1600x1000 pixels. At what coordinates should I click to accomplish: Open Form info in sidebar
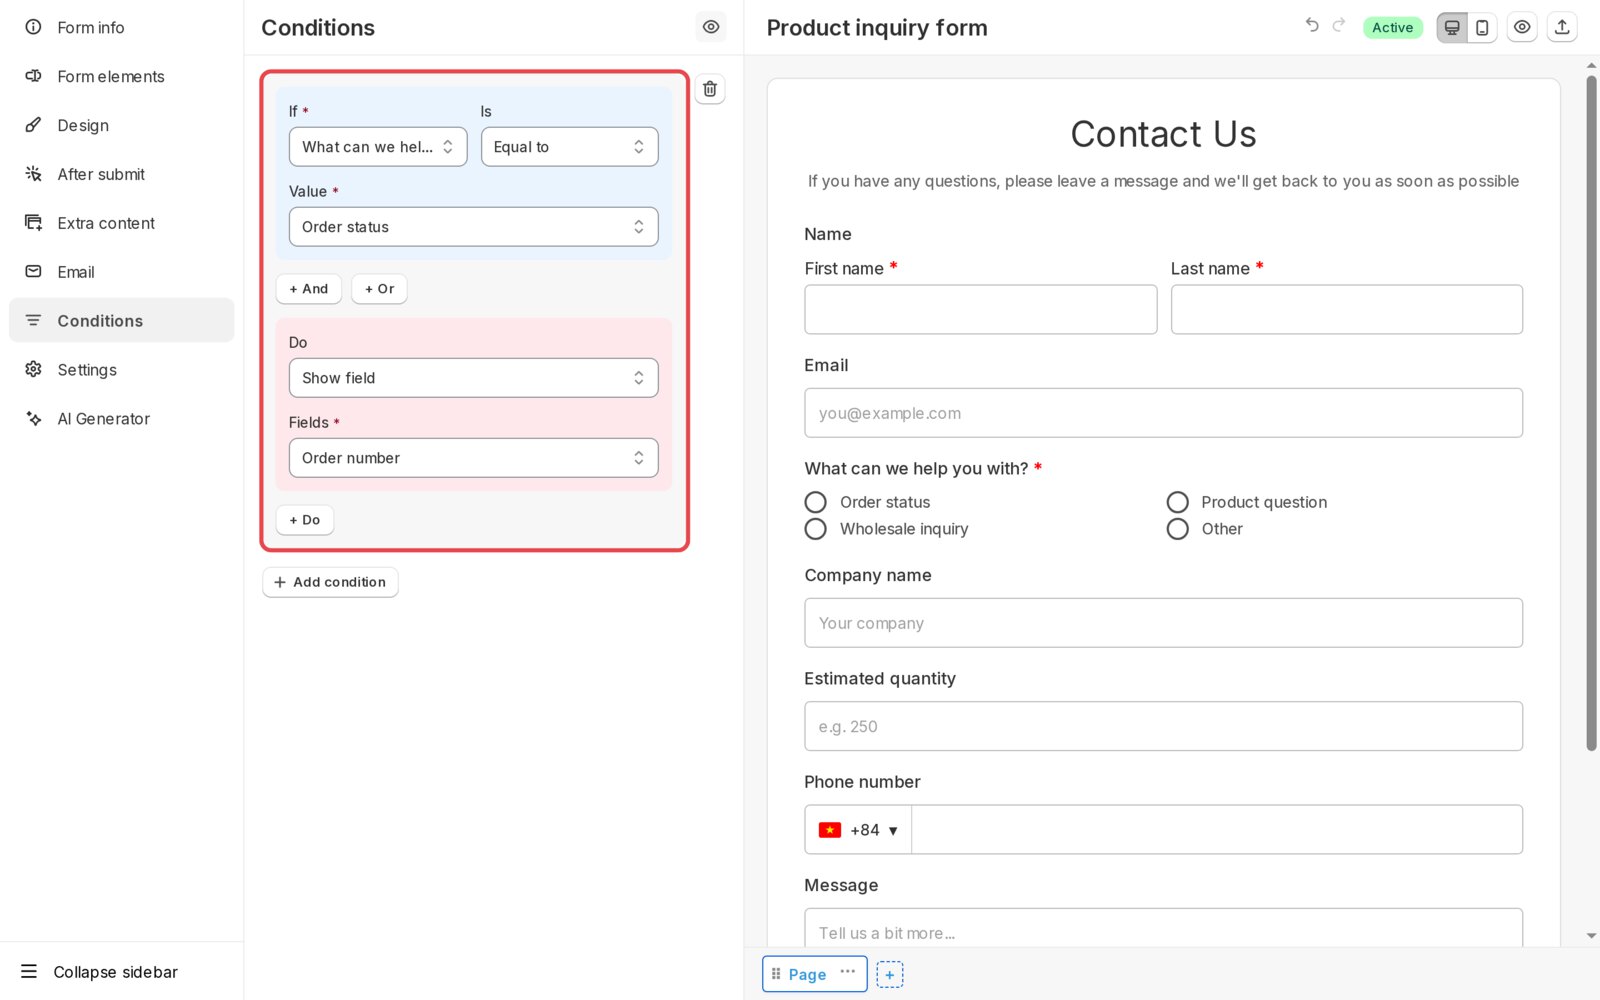tap(122, 27)
